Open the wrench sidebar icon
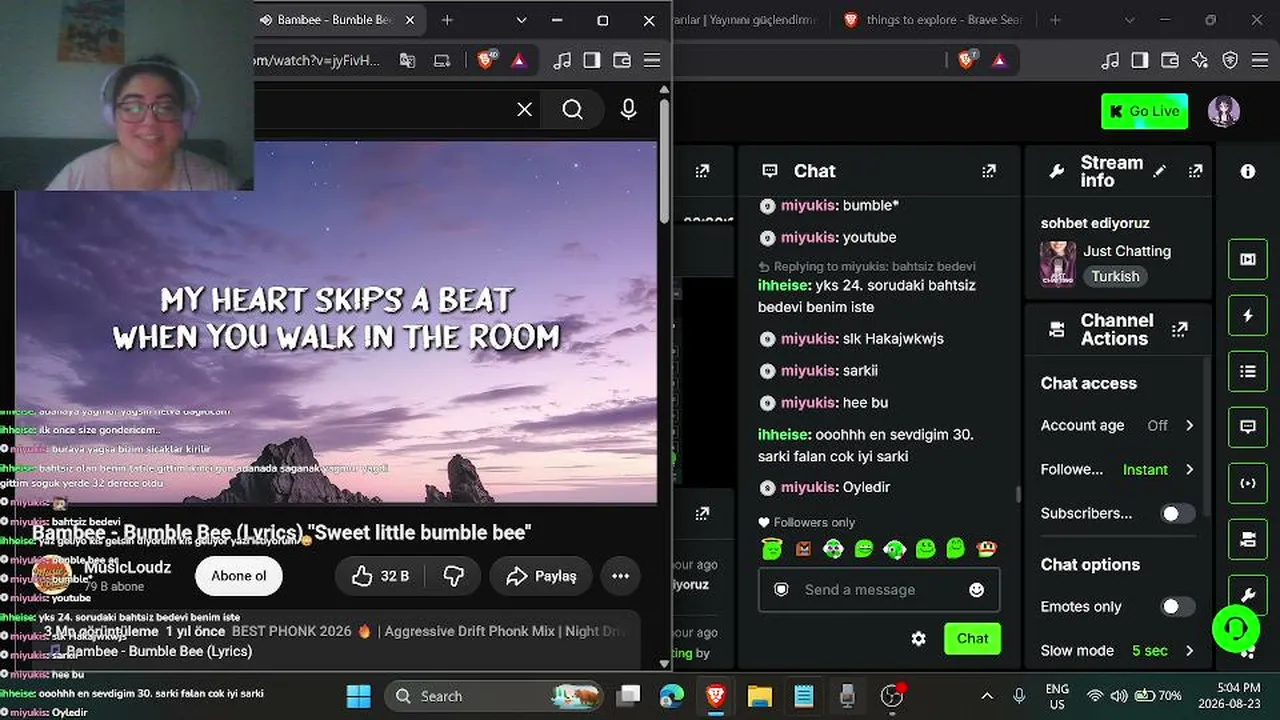This screenshot has height=720, width=1280. (1248, 595)
